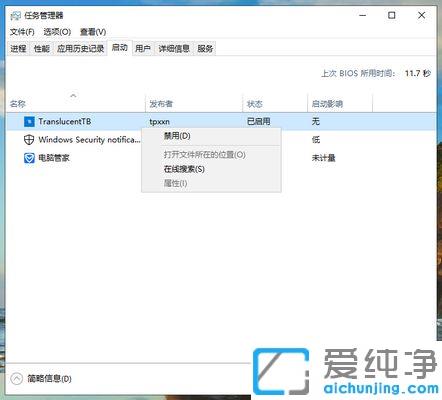The width and height of the screenshot is (442, 400).
Task: Click the tpxxn publisher cell
Action: tap(159, 122)
